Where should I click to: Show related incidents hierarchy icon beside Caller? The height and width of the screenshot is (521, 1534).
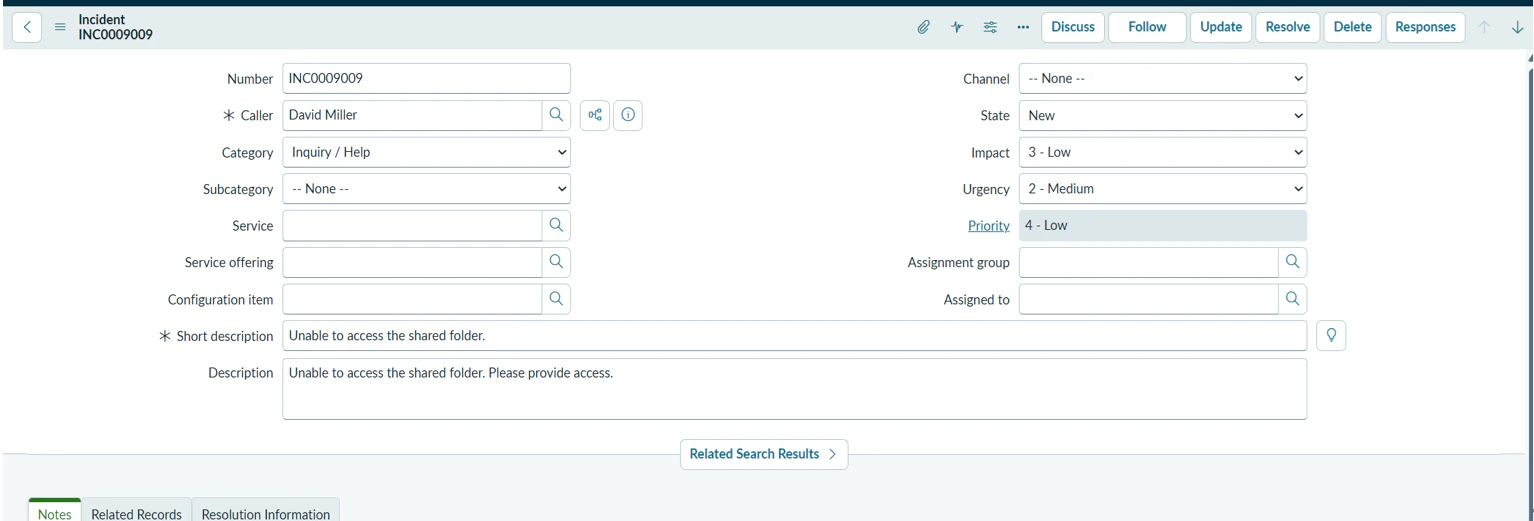click(595, 115)
